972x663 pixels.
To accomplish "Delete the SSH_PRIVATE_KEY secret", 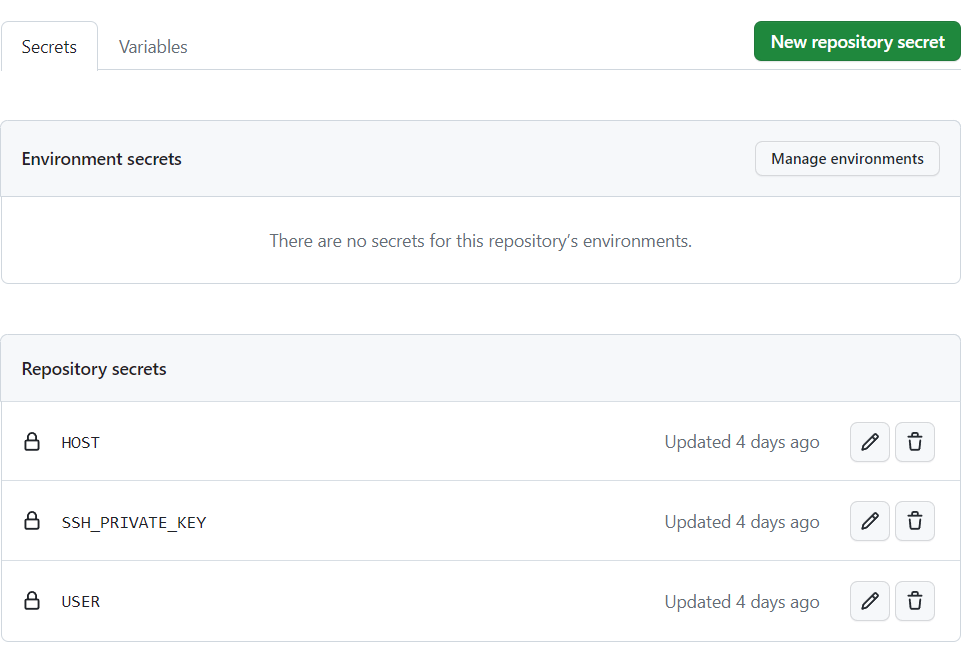I will (914, 521).
